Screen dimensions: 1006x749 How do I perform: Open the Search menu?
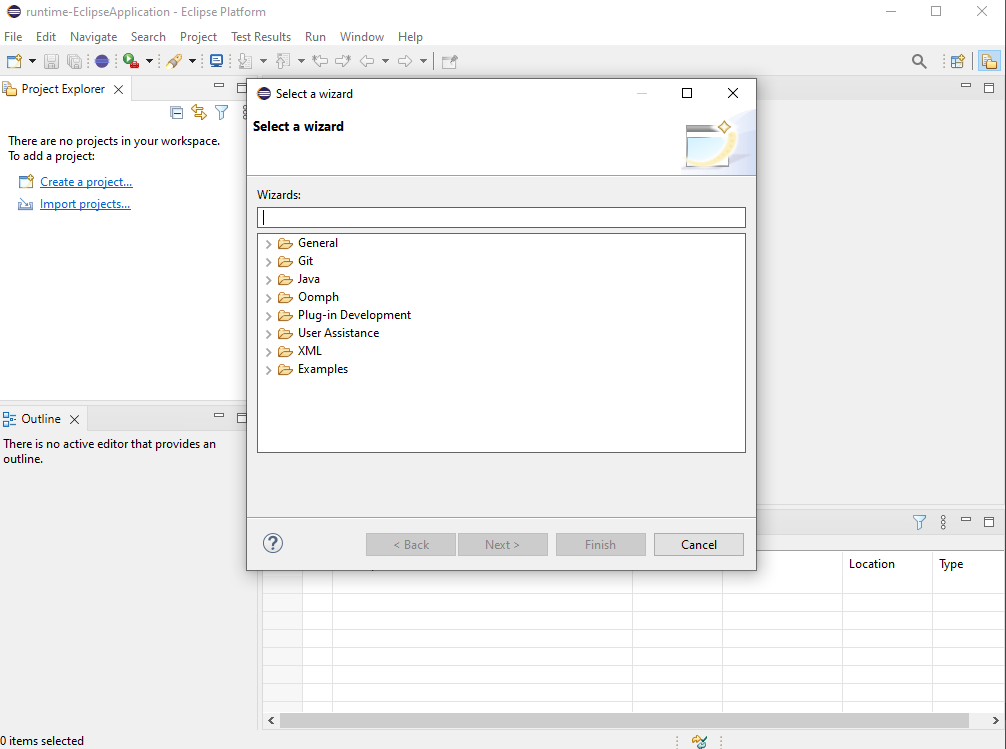148,37
